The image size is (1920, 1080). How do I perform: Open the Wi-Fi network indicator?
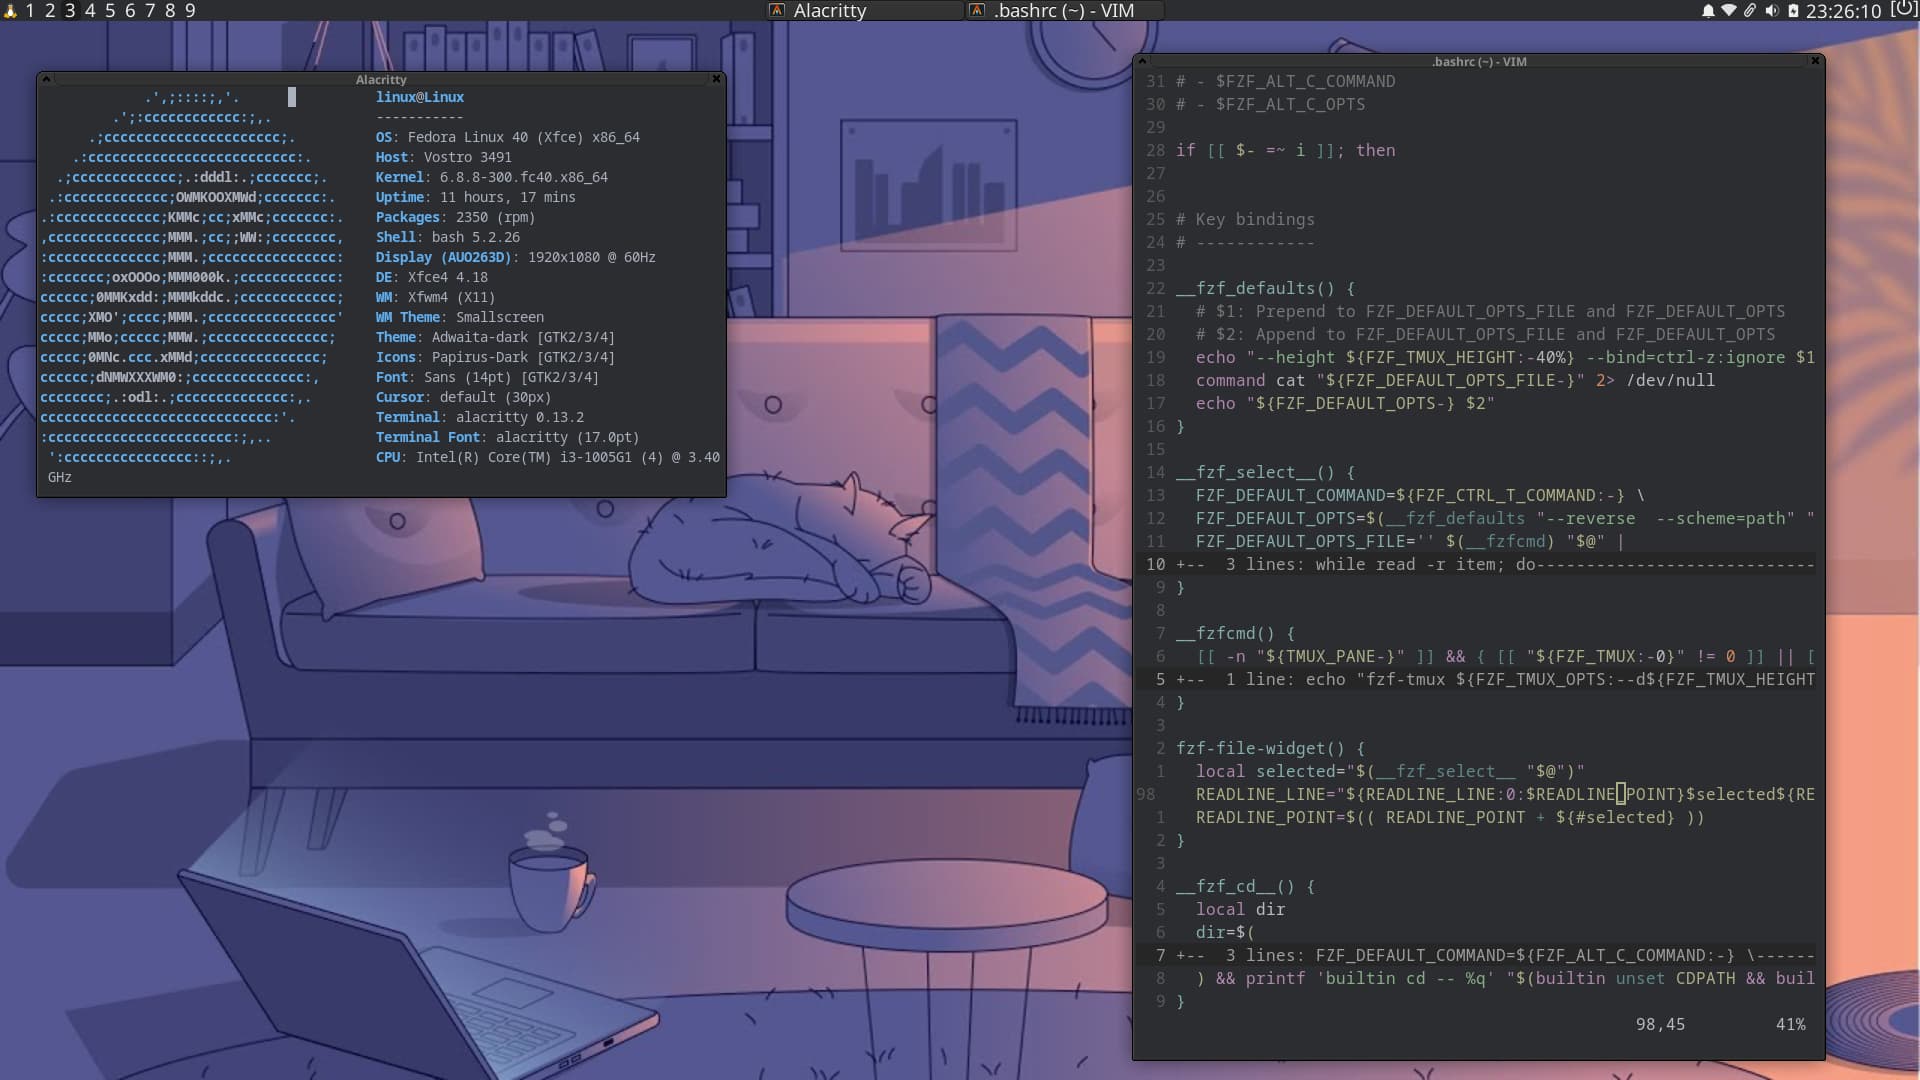pyautogui.click(x=1728, y=11)
